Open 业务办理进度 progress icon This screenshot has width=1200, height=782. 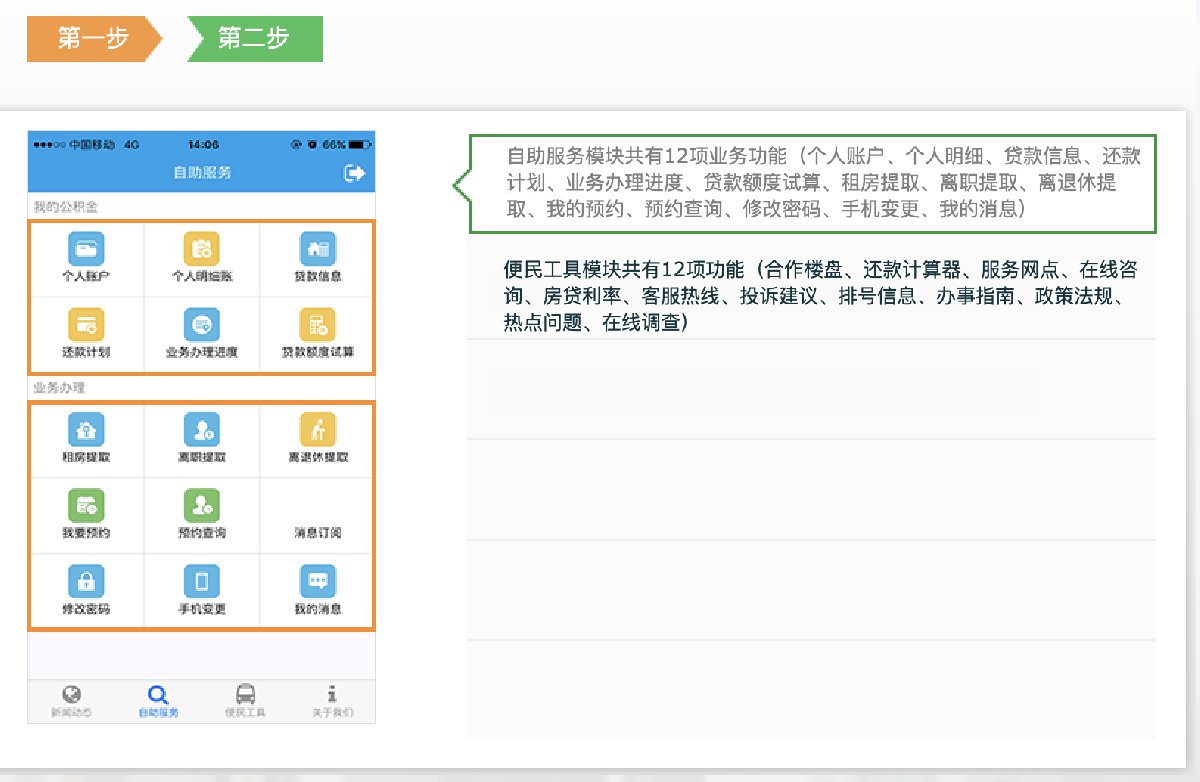tap(202, 325)
